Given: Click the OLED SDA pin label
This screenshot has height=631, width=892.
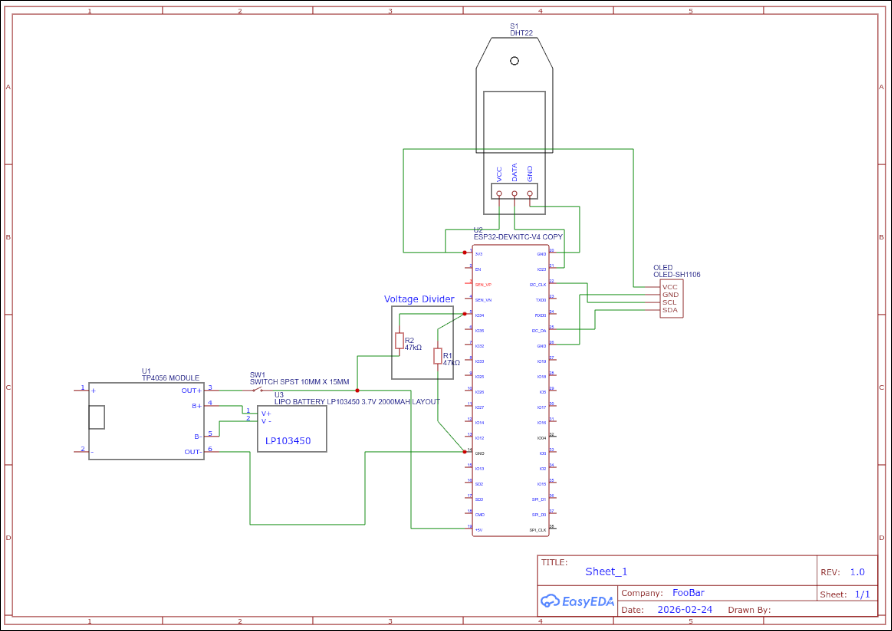Looking at the screenshot, I should [670, 310].
